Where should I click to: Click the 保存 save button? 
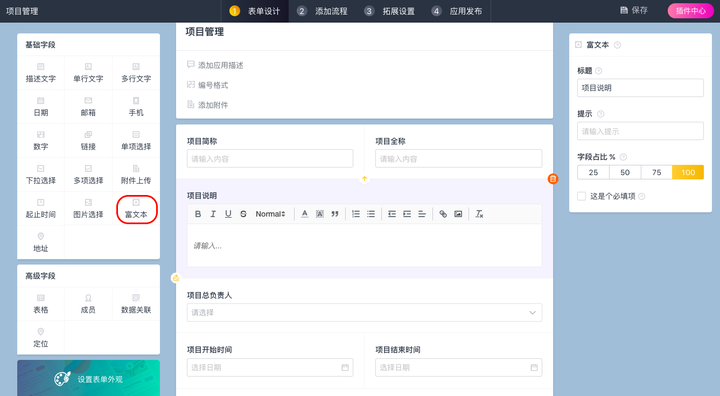634,10
